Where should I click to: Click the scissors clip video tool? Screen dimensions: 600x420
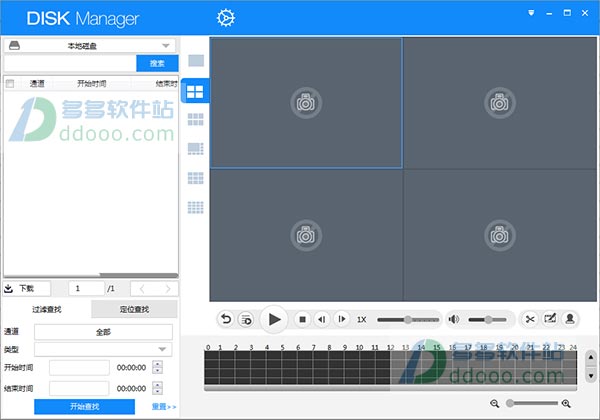point(530,319)
